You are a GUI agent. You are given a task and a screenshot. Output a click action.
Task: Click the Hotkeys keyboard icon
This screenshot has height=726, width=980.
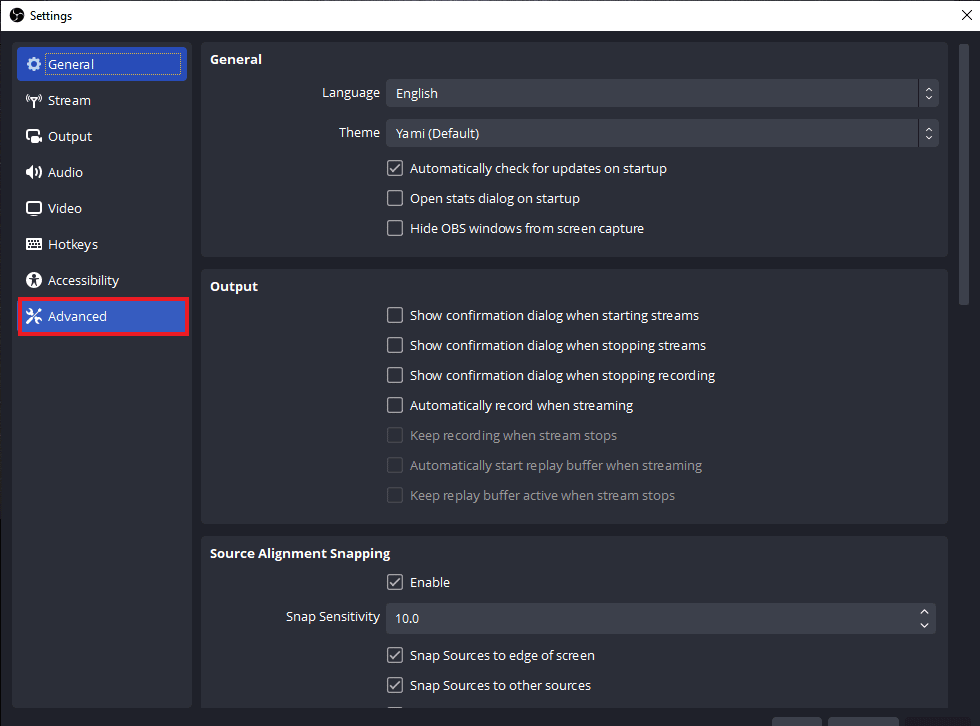[31, 244]
